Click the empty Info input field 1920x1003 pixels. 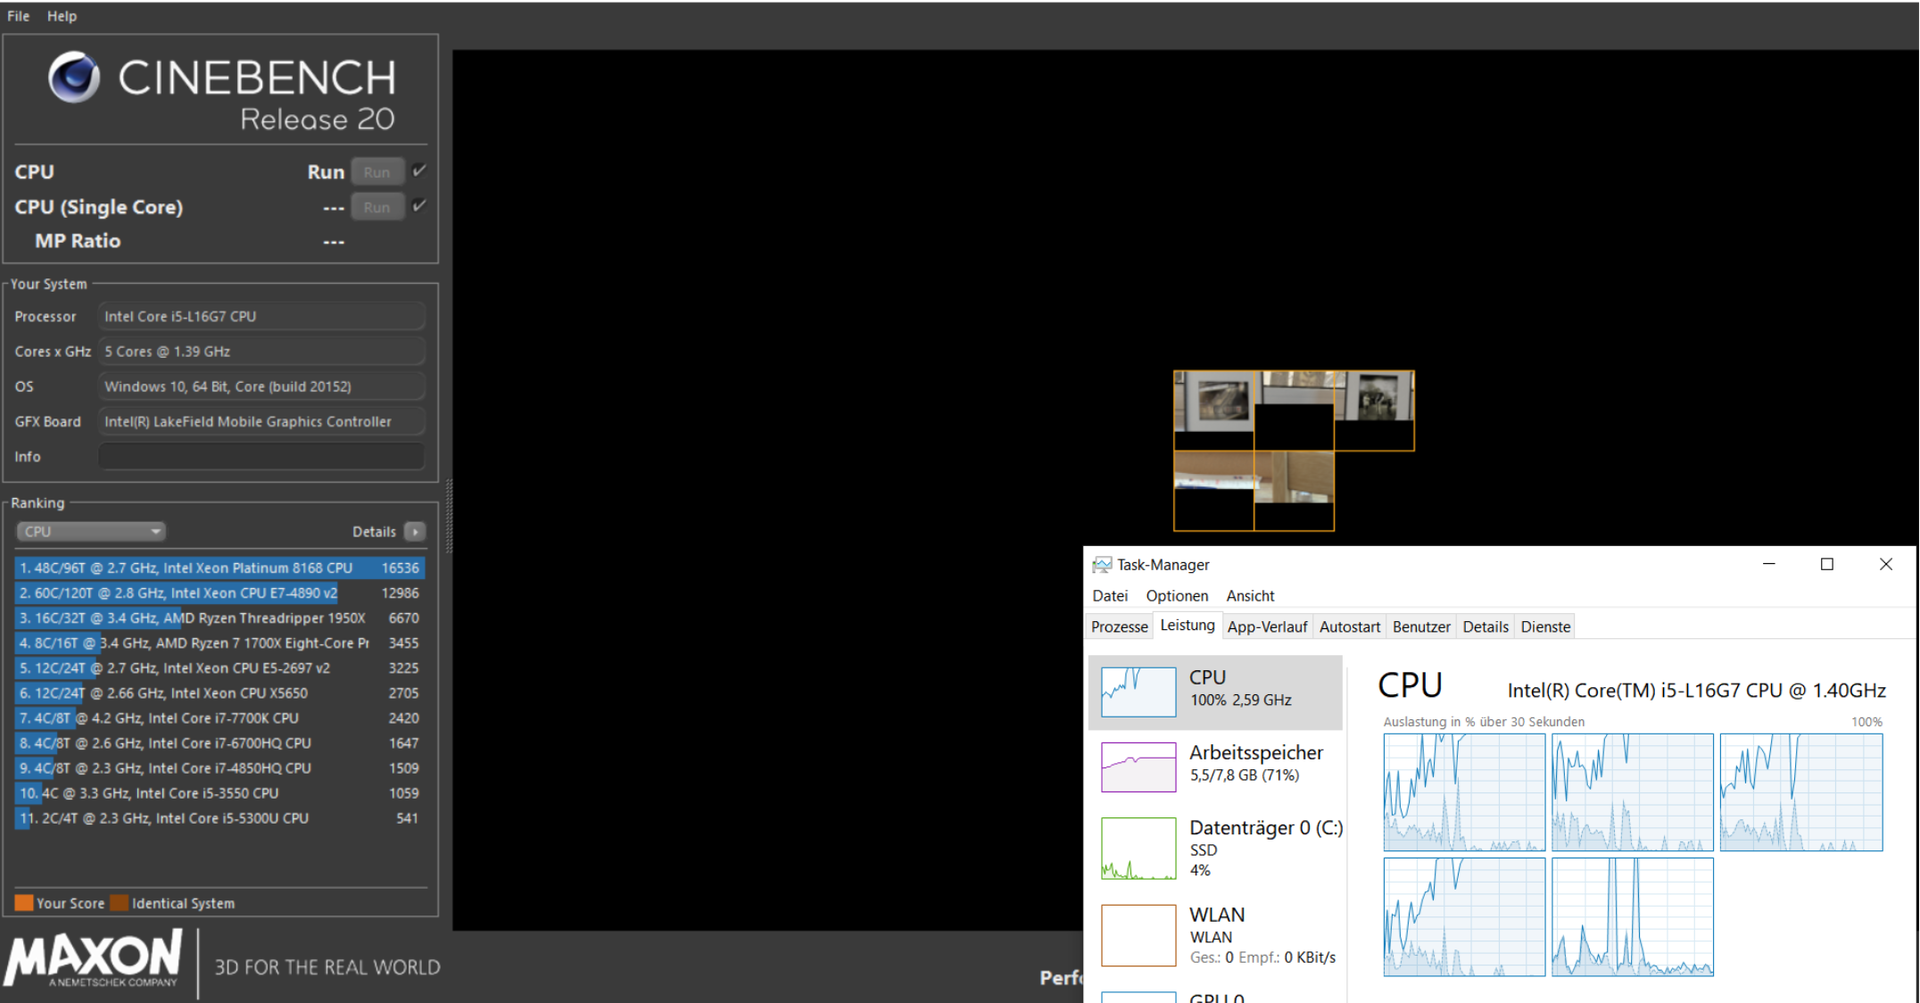(261, 456)
